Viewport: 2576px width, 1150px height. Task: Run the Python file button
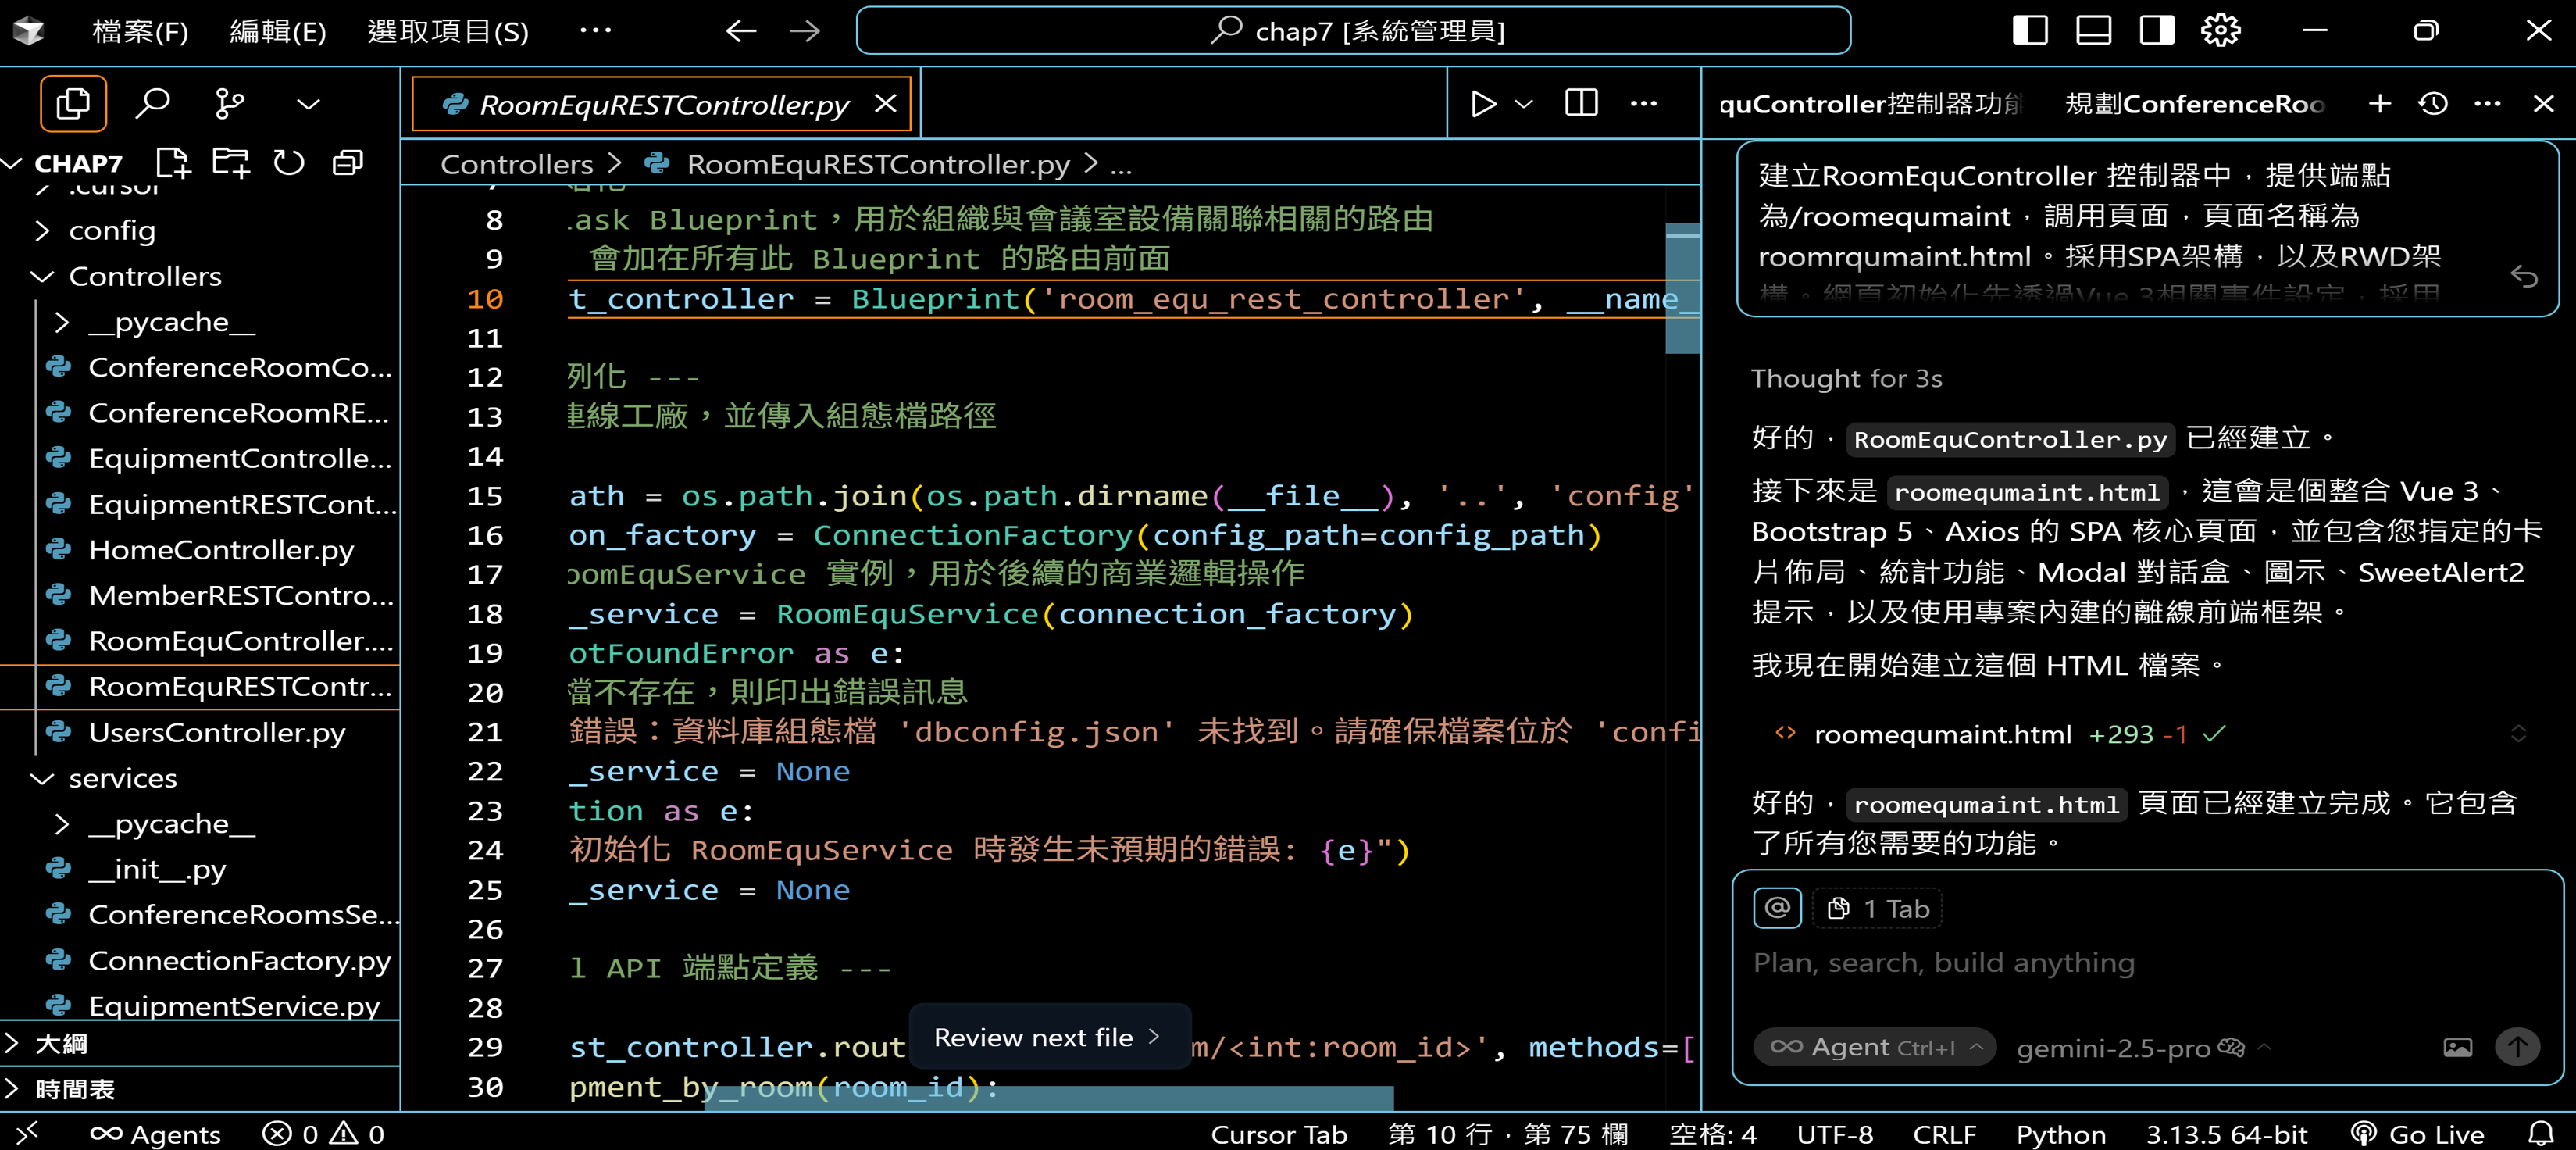click(x=1484, y=103)
